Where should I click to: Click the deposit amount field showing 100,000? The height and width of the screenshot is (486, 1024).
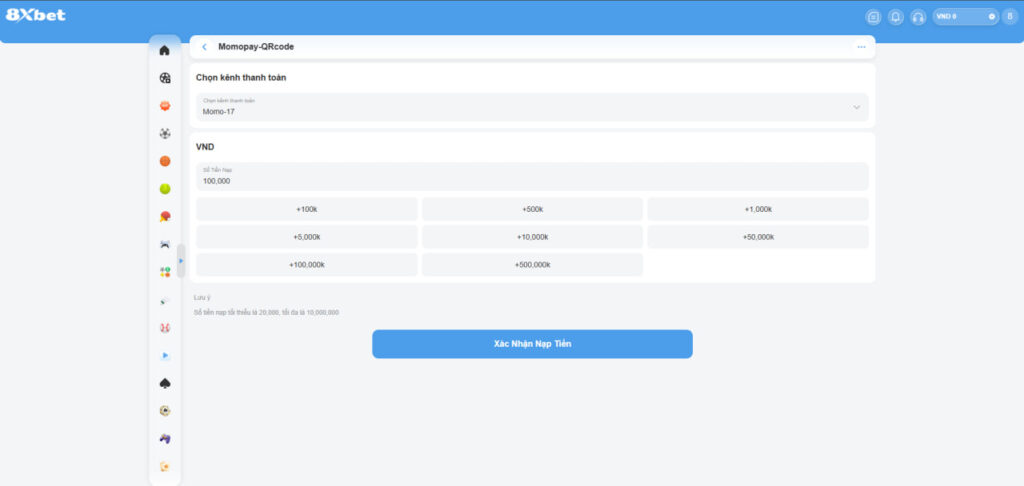[x=532, y=176]
